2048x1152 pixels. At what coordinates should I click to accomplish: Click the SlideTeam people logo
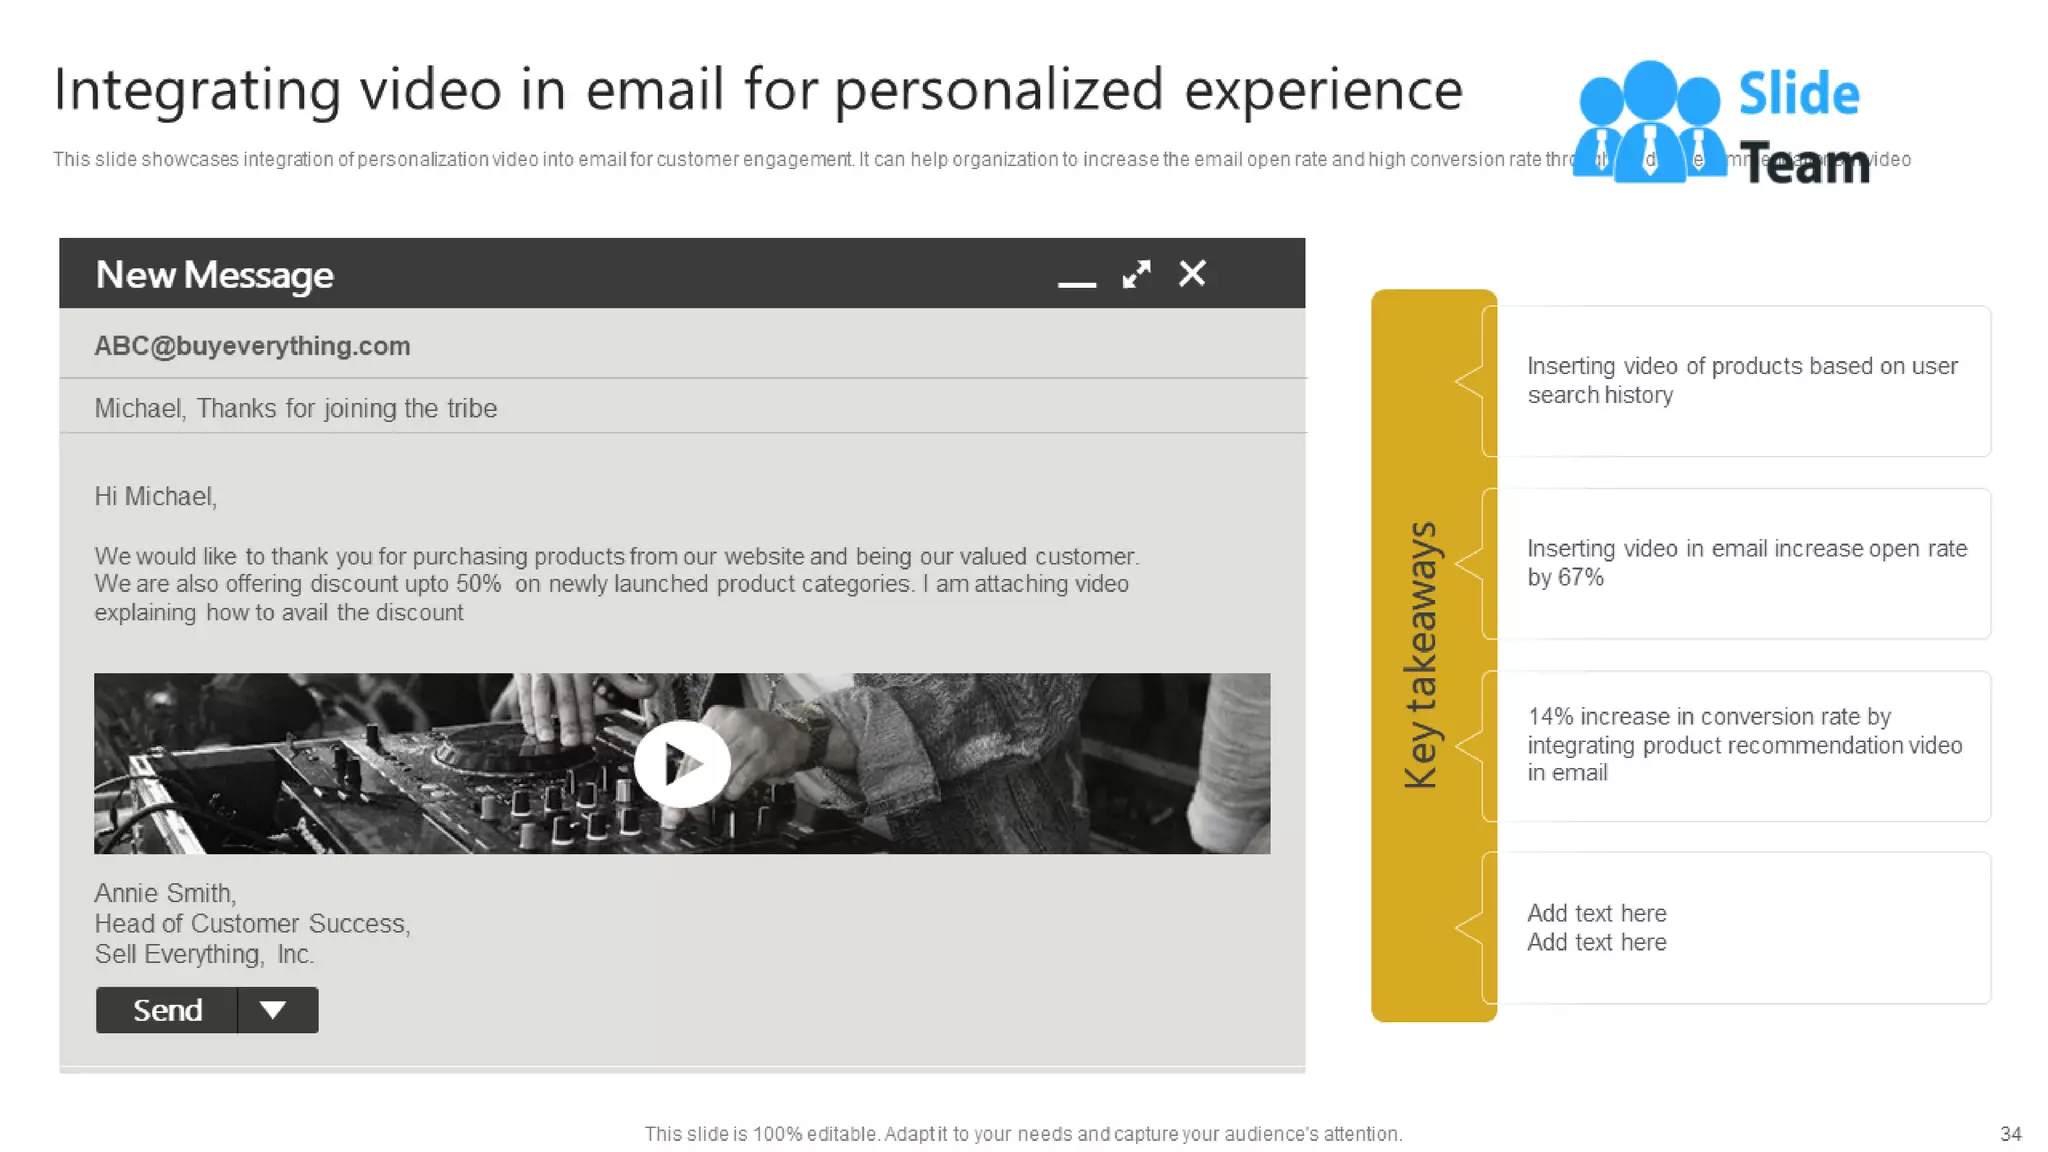tap(1649, 122)
